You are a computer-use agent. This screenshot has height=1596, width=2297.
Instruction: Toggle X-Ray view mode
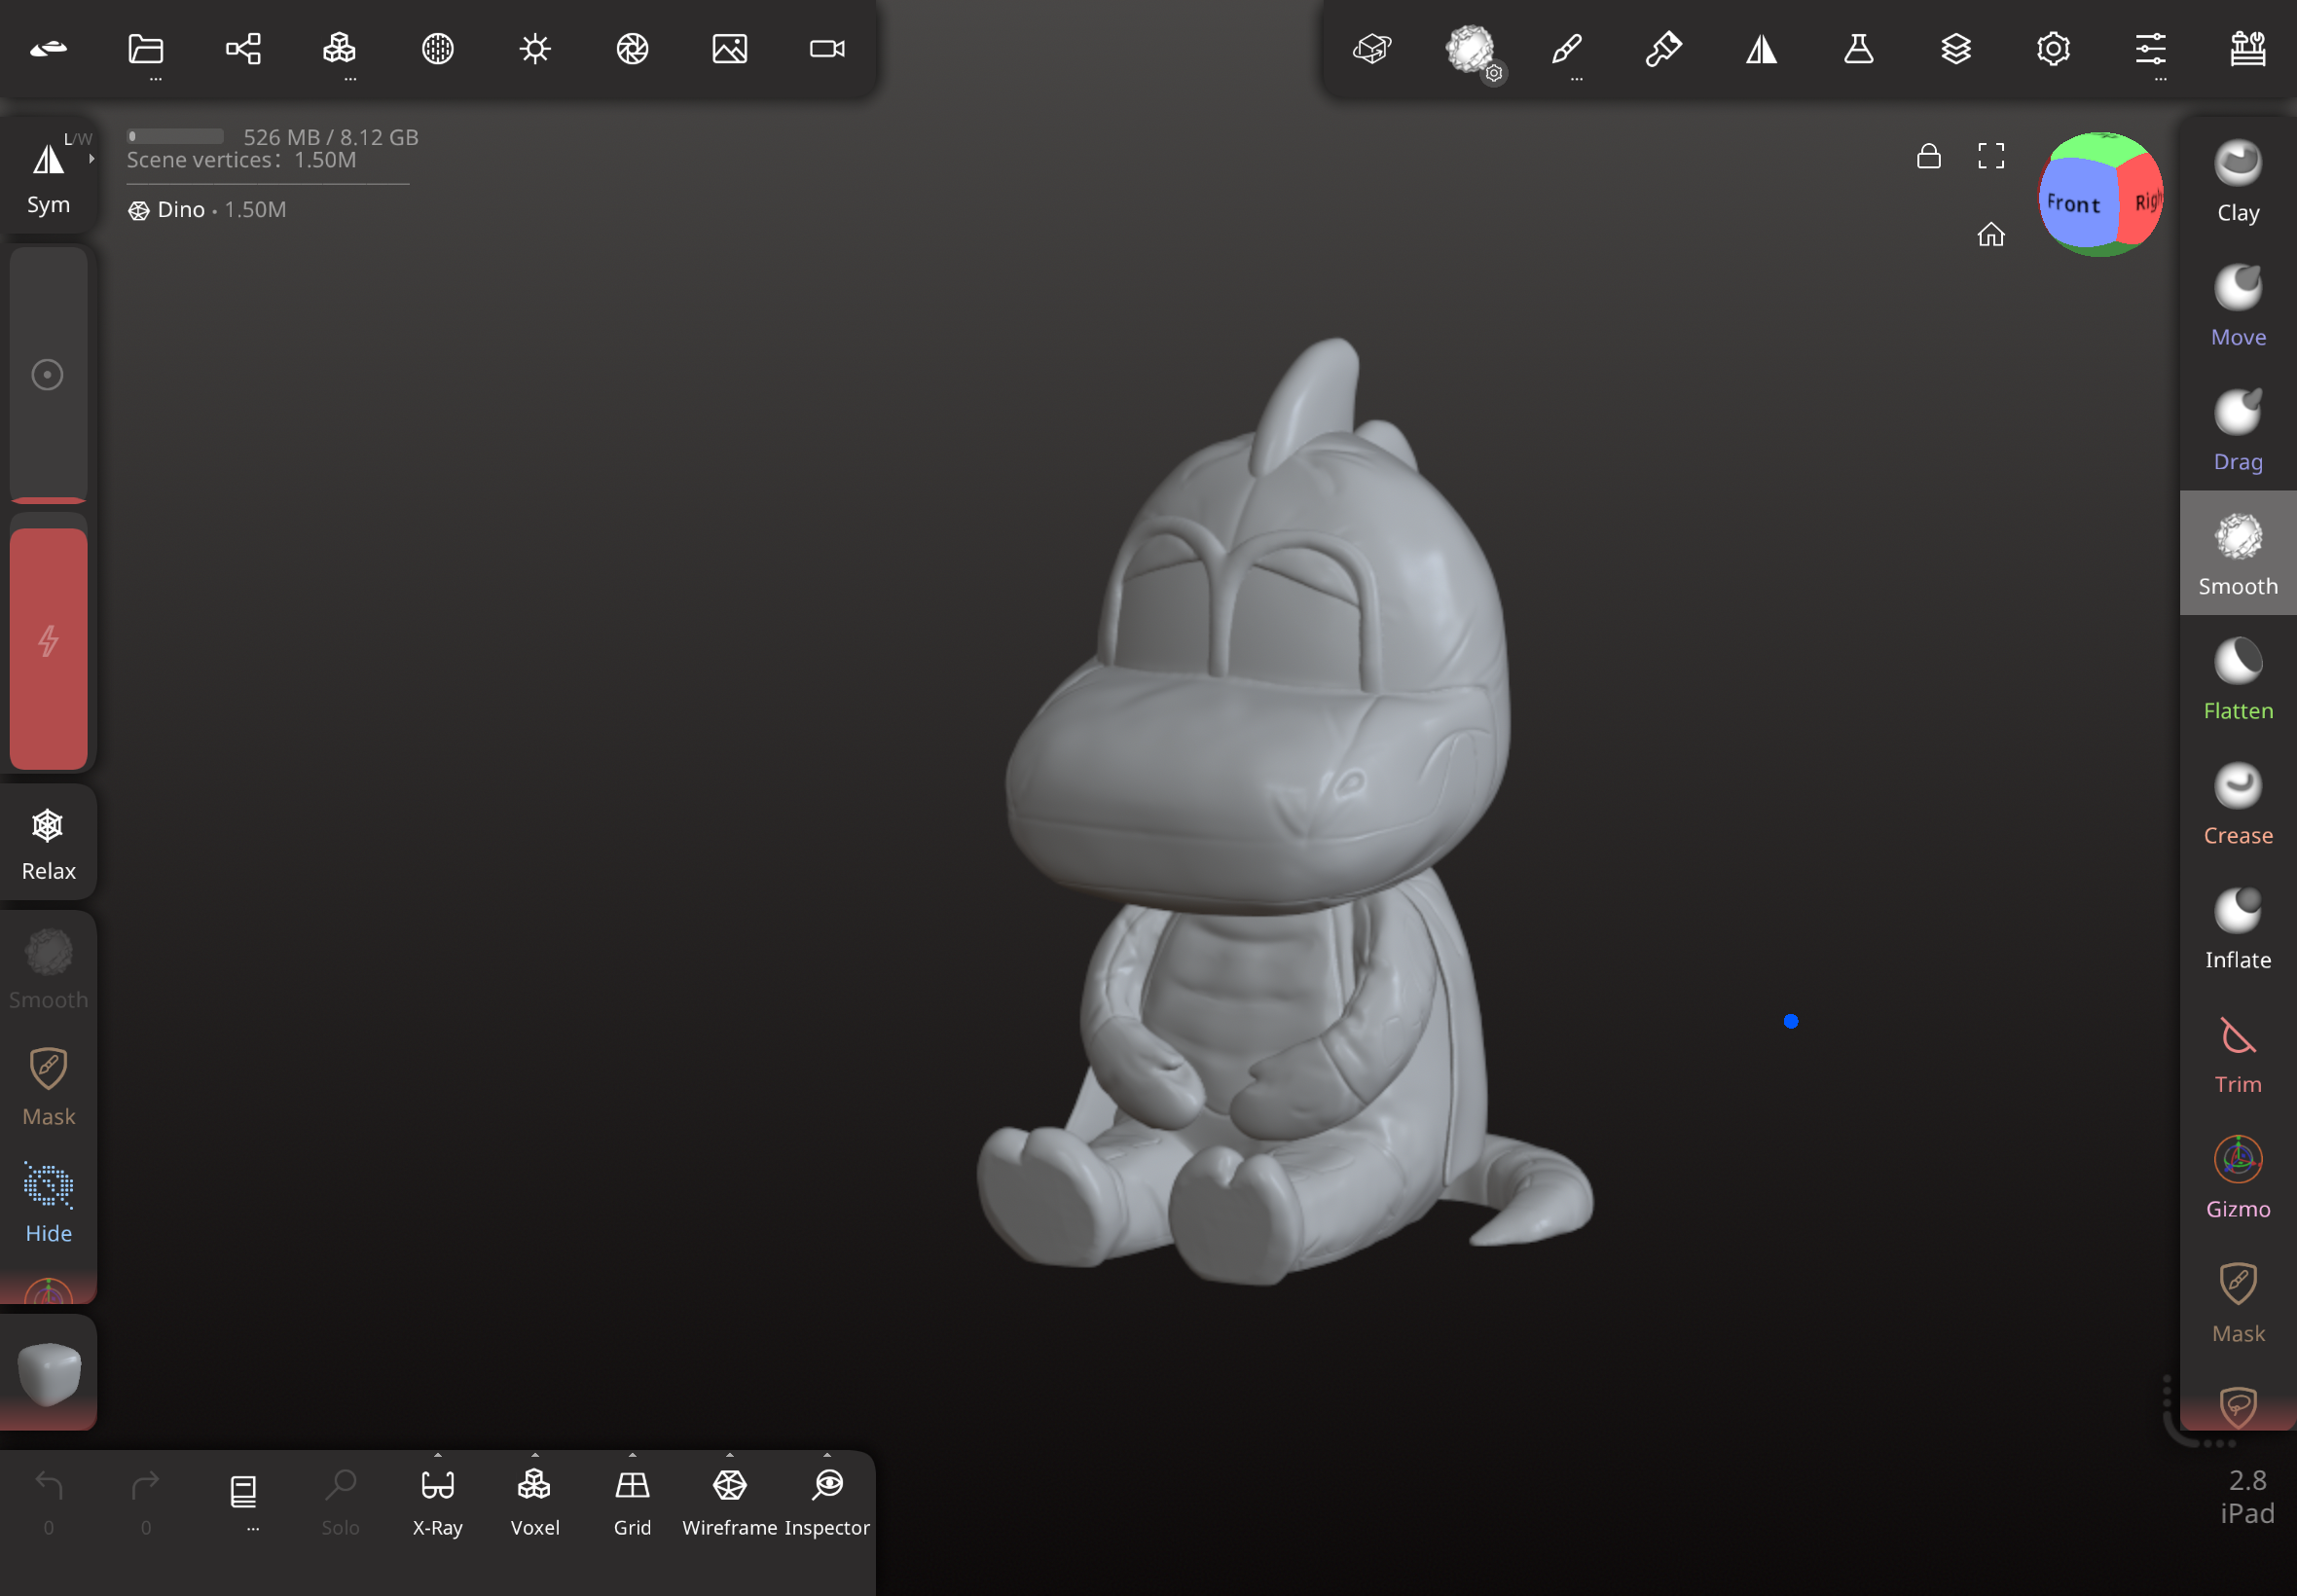click(x=437, y=1500)
